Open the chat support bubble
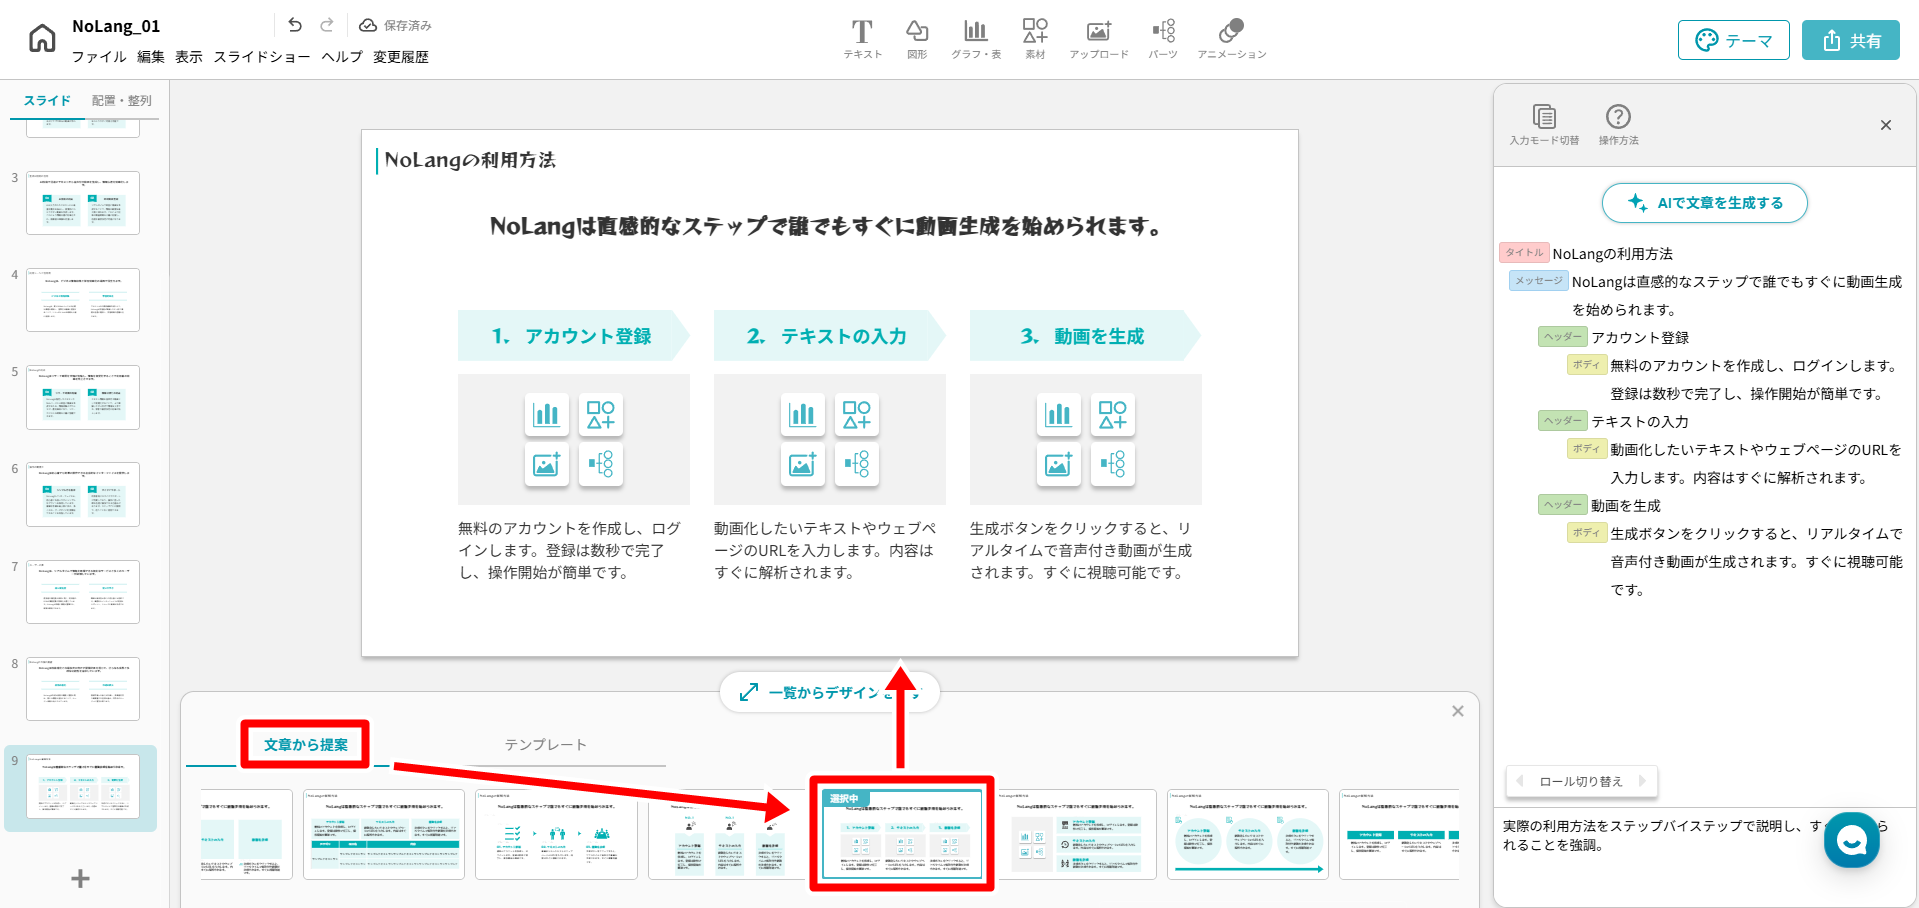The image size is (1919, 908). click(1852, 840)
